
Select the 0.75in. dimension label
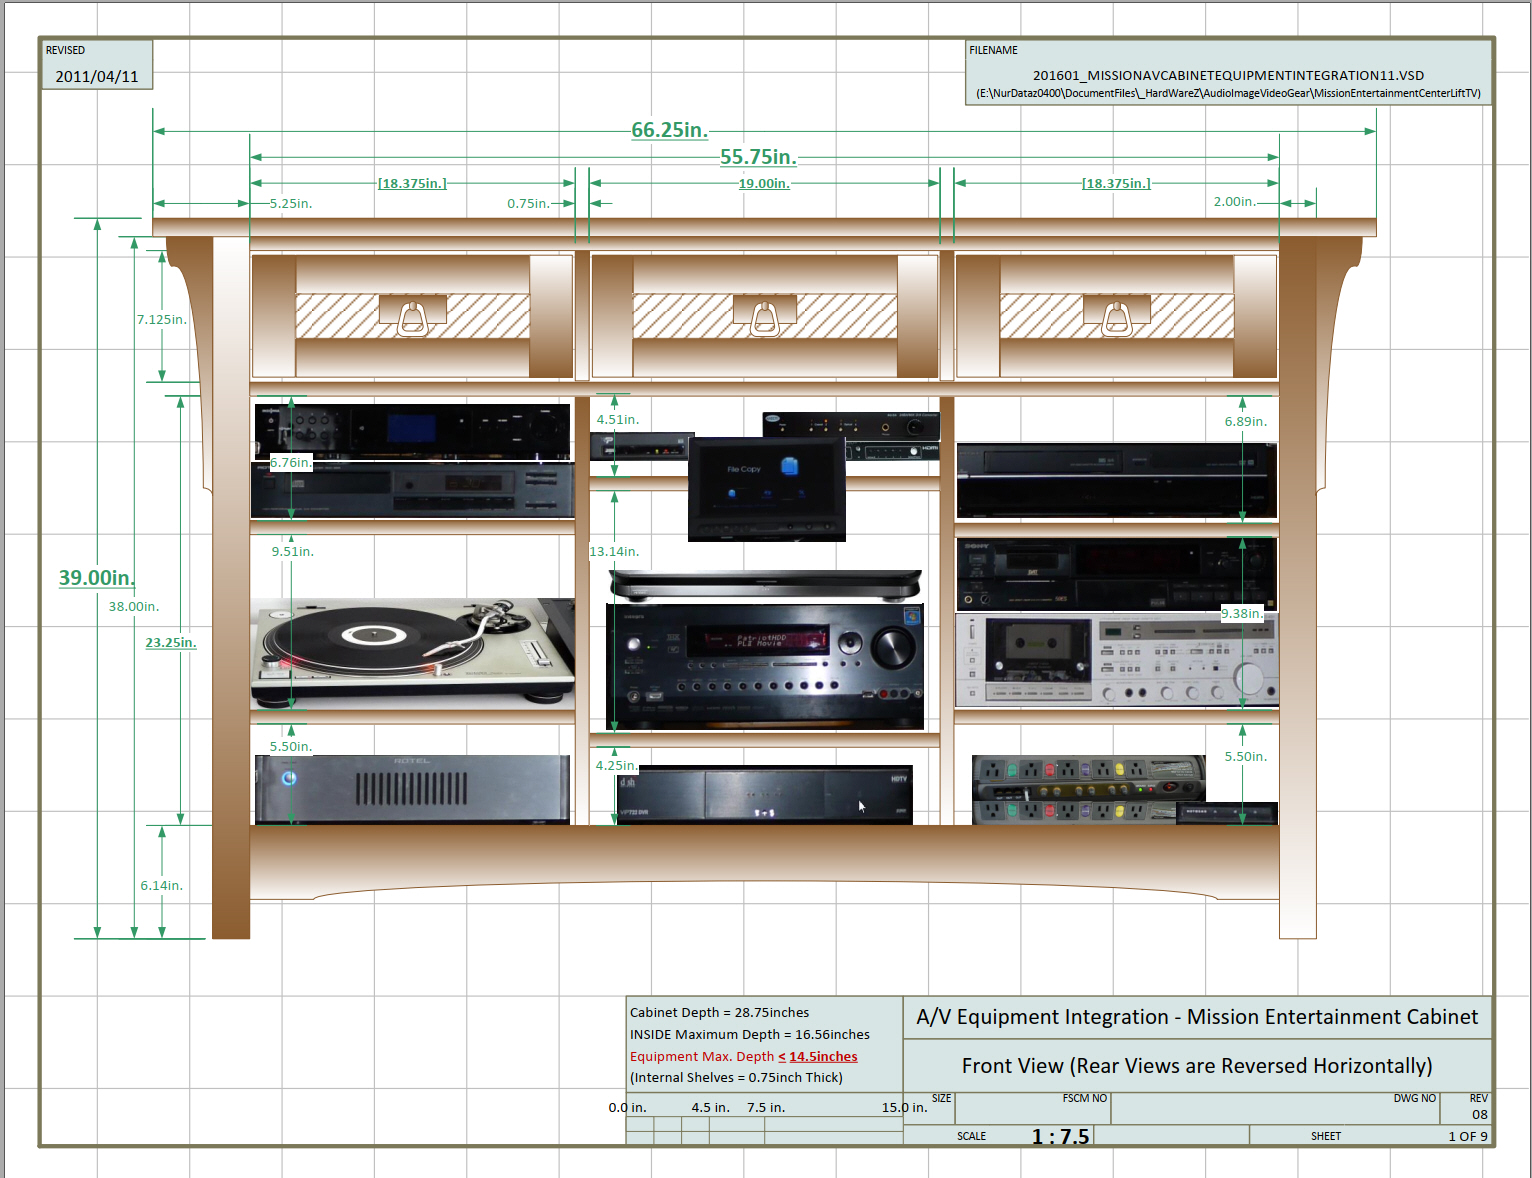point(528,203)
